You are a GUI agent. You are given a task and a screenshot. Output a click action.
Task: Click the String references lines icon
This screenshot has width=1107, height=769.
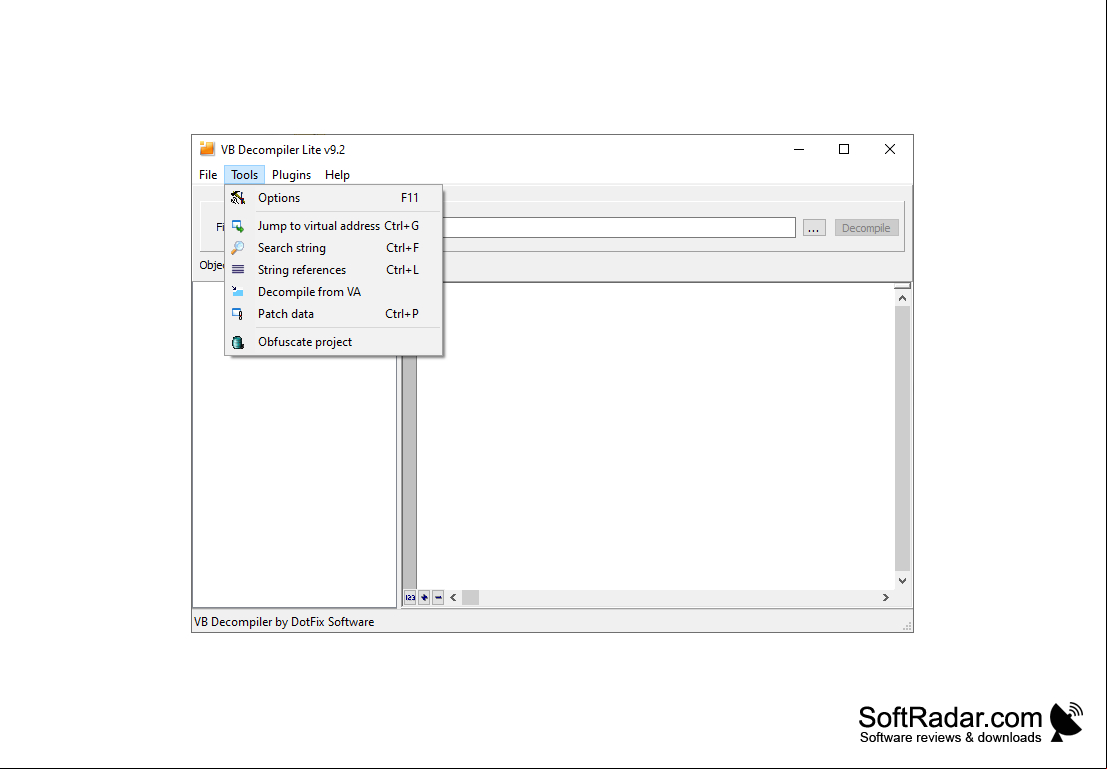coord(238,270)
